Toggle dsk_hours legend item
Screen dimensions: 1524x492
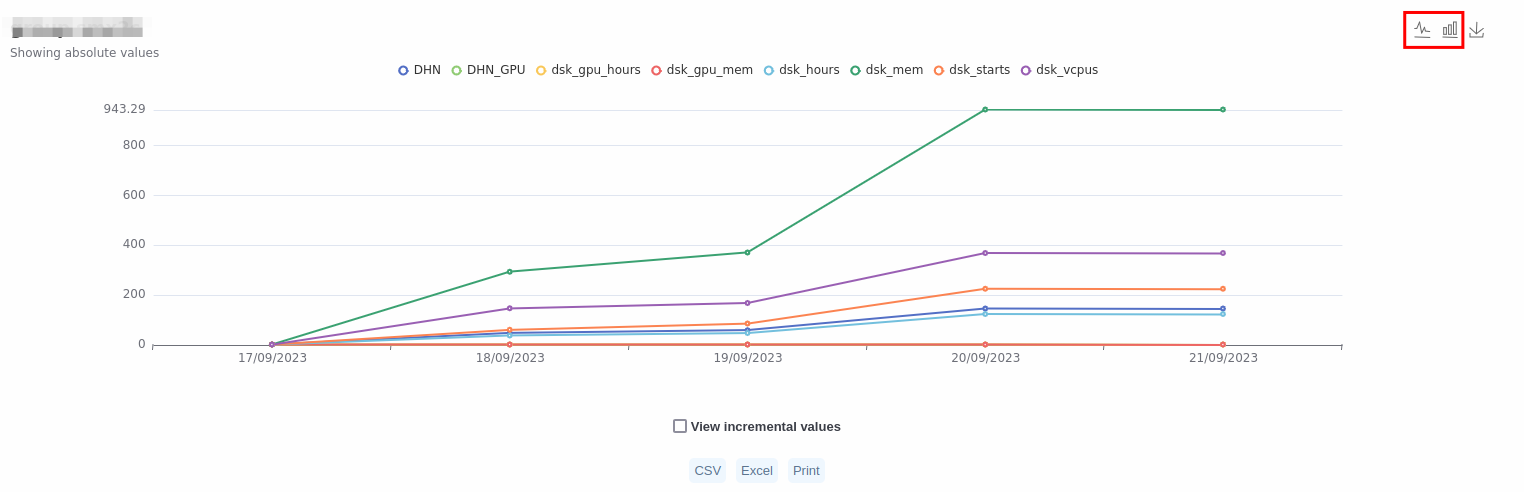click(802, 70)
